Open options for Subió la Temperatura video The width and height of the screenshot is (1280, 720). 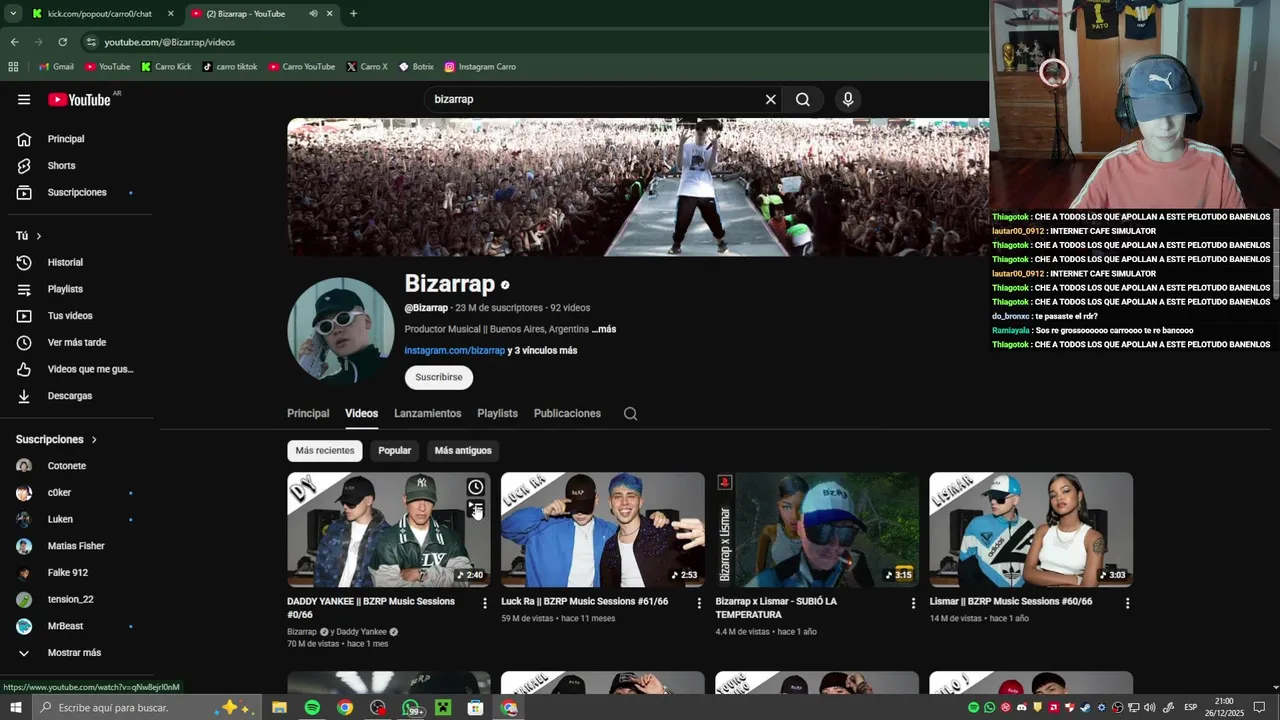[913, 603]
